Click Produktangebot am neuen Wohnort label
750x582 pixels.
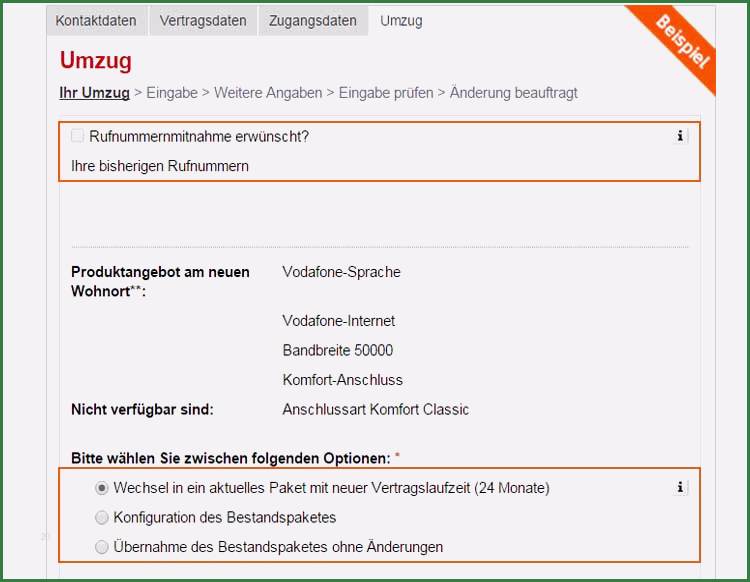(x=160, y=282)
